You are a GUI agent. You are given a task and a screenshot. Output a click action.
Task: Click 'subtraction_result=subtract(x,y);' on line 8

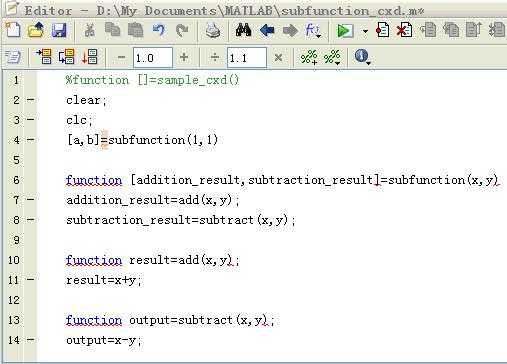tap(181, 220)
